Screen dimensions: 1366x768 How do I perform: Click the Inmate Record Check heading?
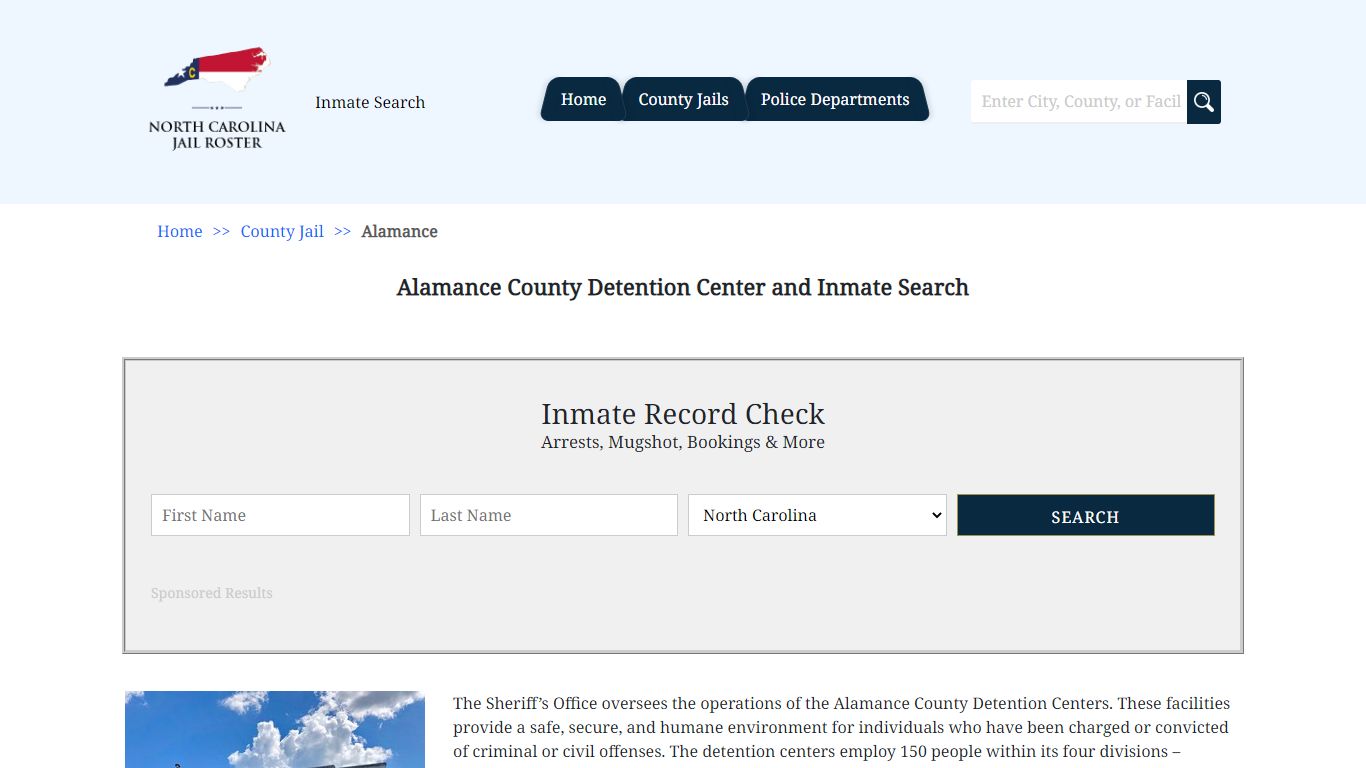tap(683, 414)
